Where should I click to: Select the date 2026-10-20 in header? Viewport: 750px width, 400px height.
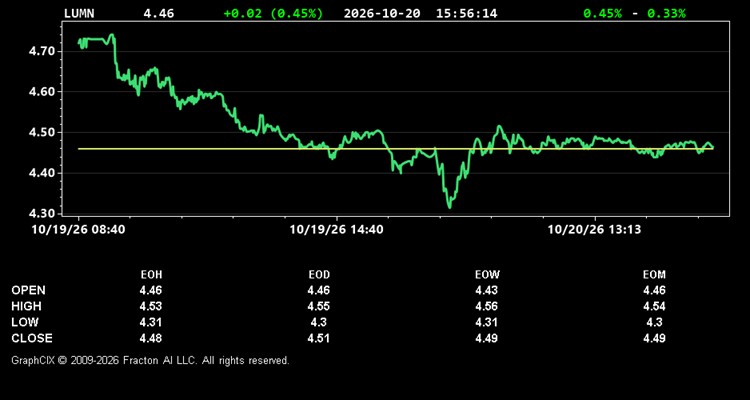click(x=382, y=13)
